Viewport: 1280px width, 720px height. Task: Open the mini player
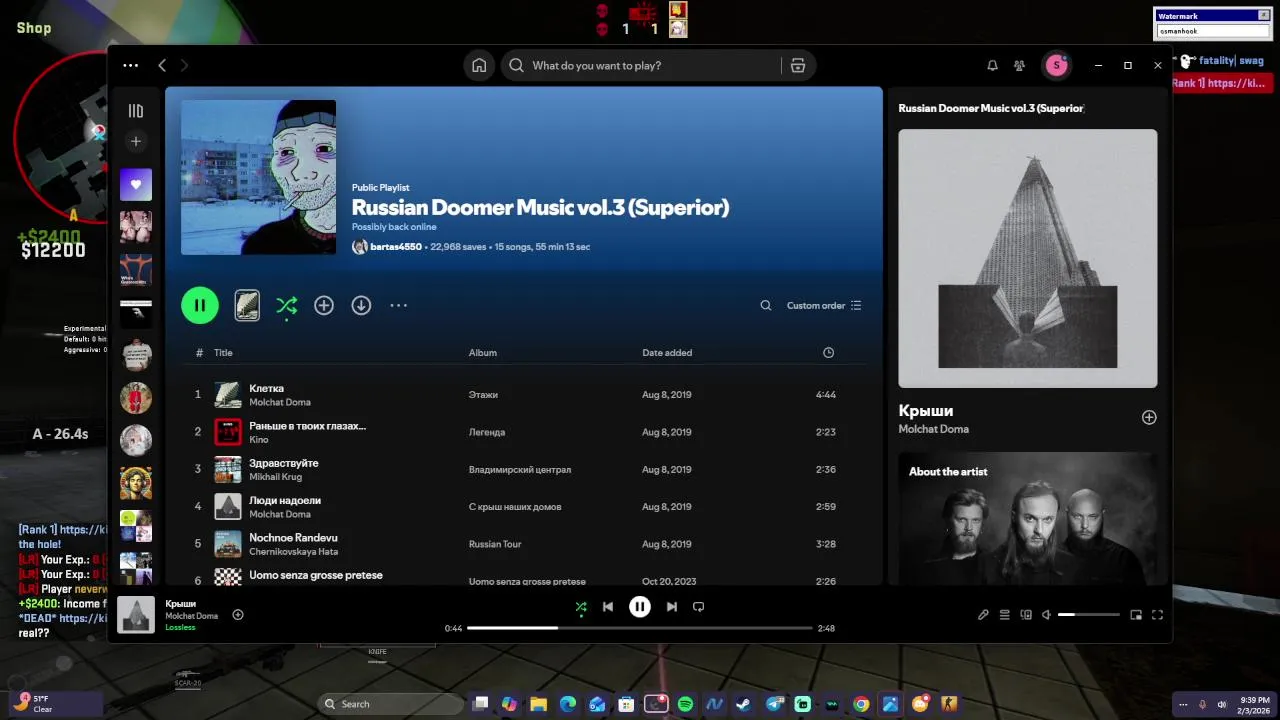pyautogui.click(x=1136, y=615)
